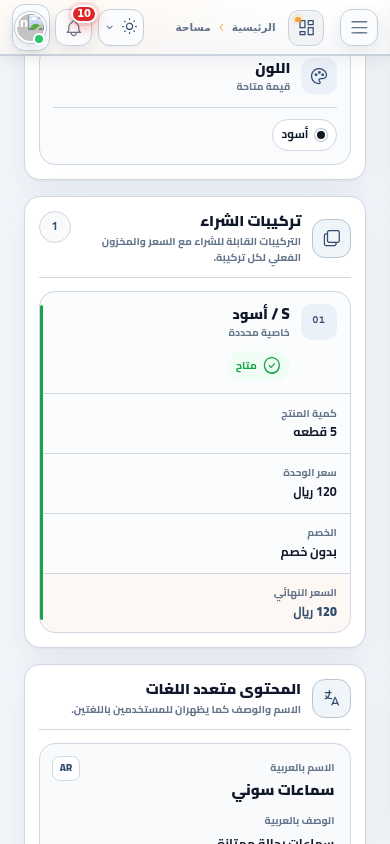Click the 01 variant number badge
This screenshot has width=390, height=844.
pyautogui.click(x=319, y=322)
